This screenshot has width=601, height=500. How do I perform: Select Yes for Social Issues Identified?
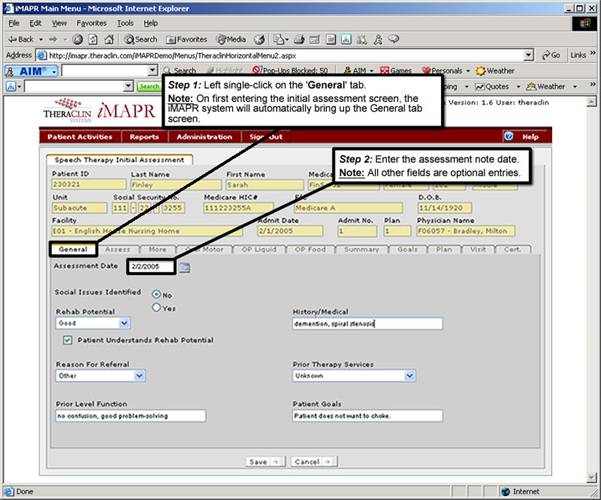tap(156, 308)
